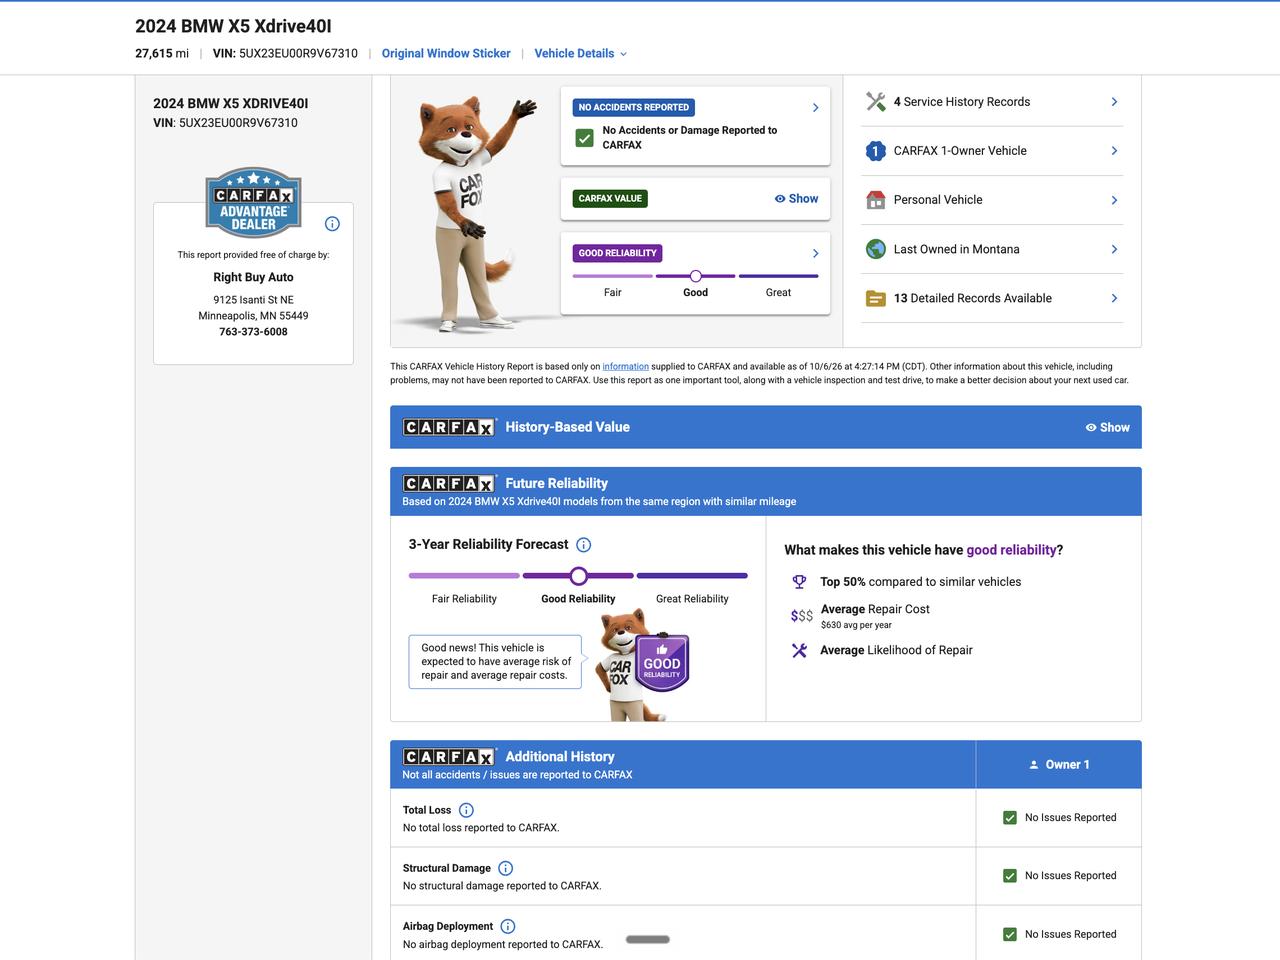Call the dealer phone number 763-373-6008
Viewport: 1280px width, 960px height.
253,332
